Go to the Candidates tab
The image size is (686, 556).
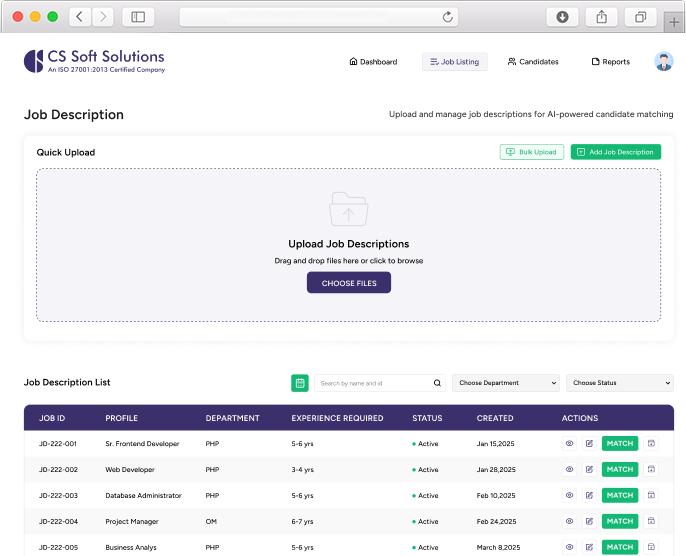pyautogui.click(x=533, y=62)
